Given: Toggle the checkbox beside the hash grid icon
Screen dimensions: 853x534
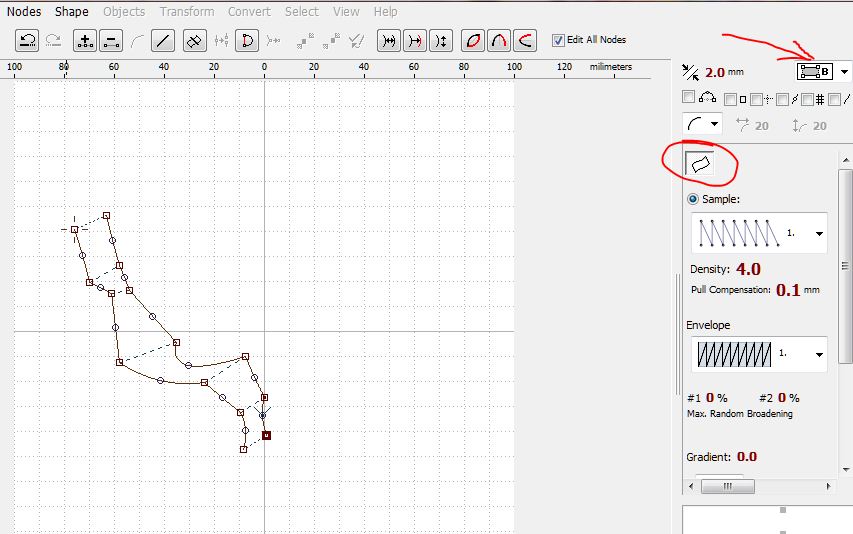Looking at the screenshot, I should 807,100.
